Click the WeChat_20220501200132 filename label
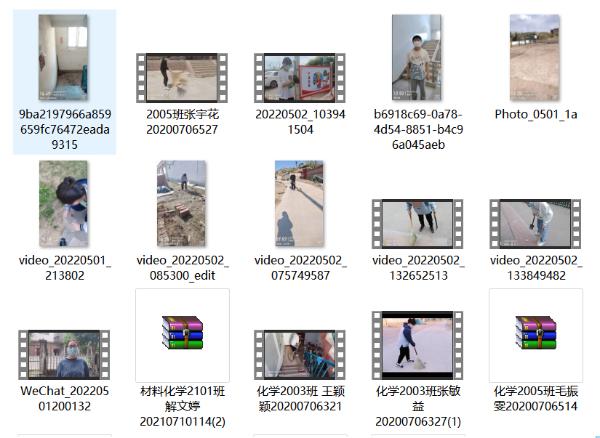The image size is (600, 438). [x=63, y=398]
